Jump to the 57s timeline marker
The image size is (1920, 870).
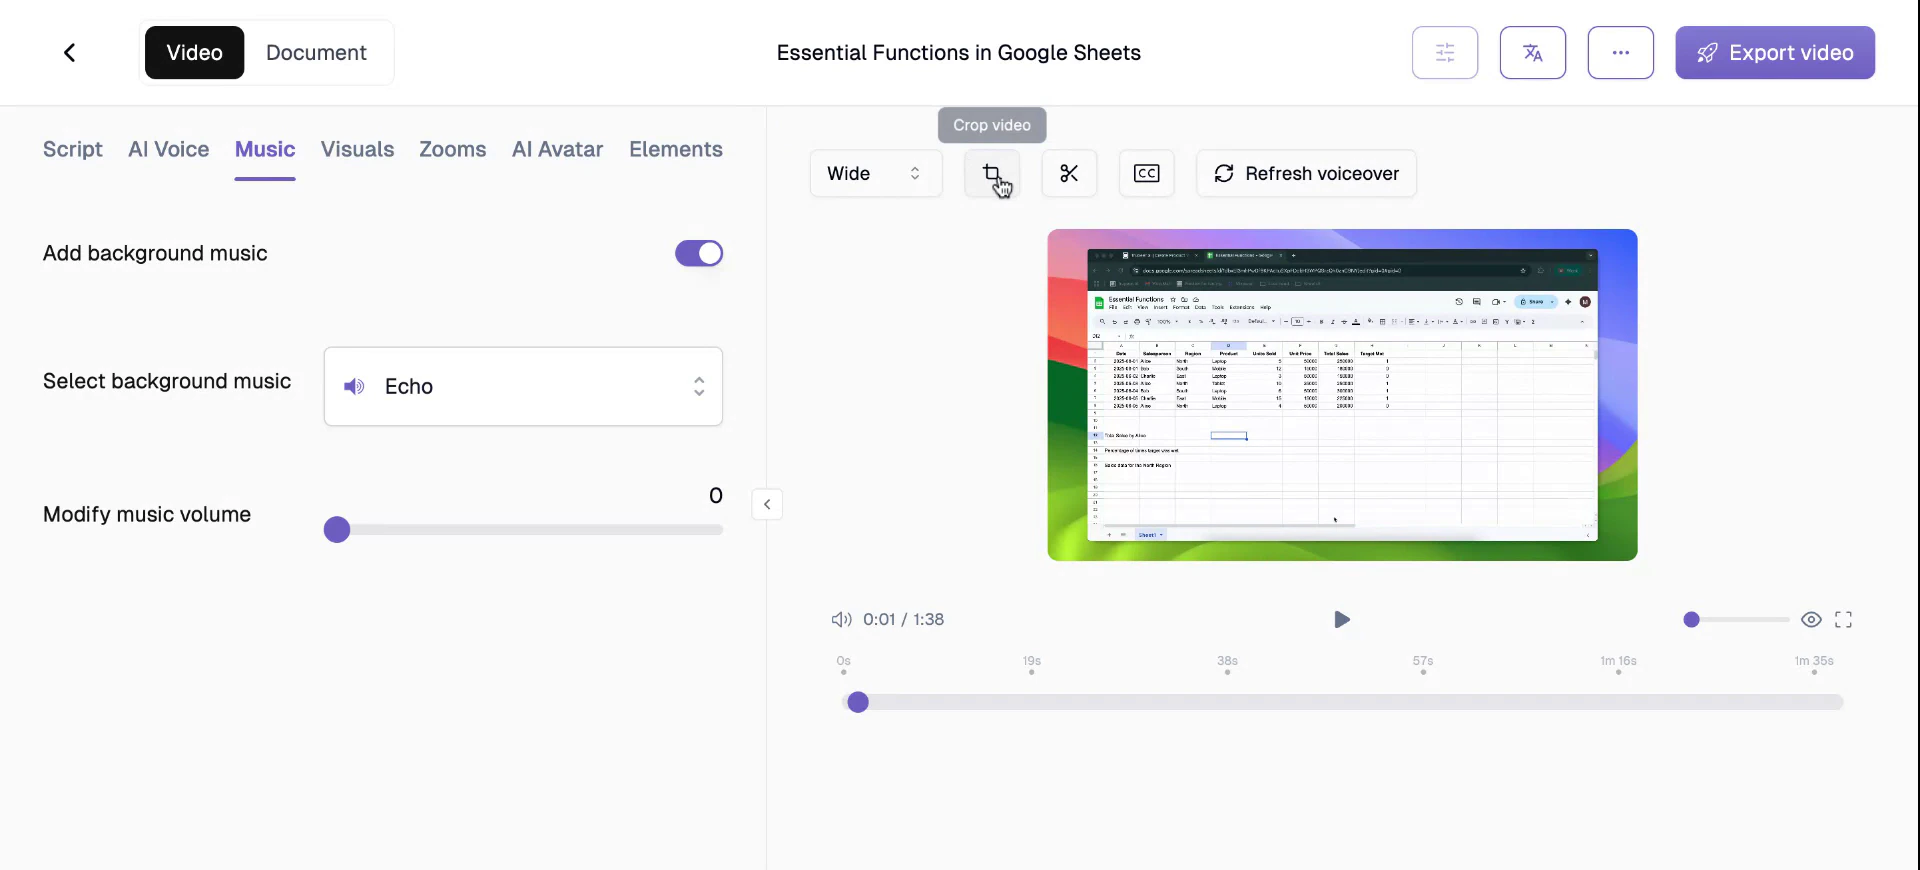[x=1423, y=665]
